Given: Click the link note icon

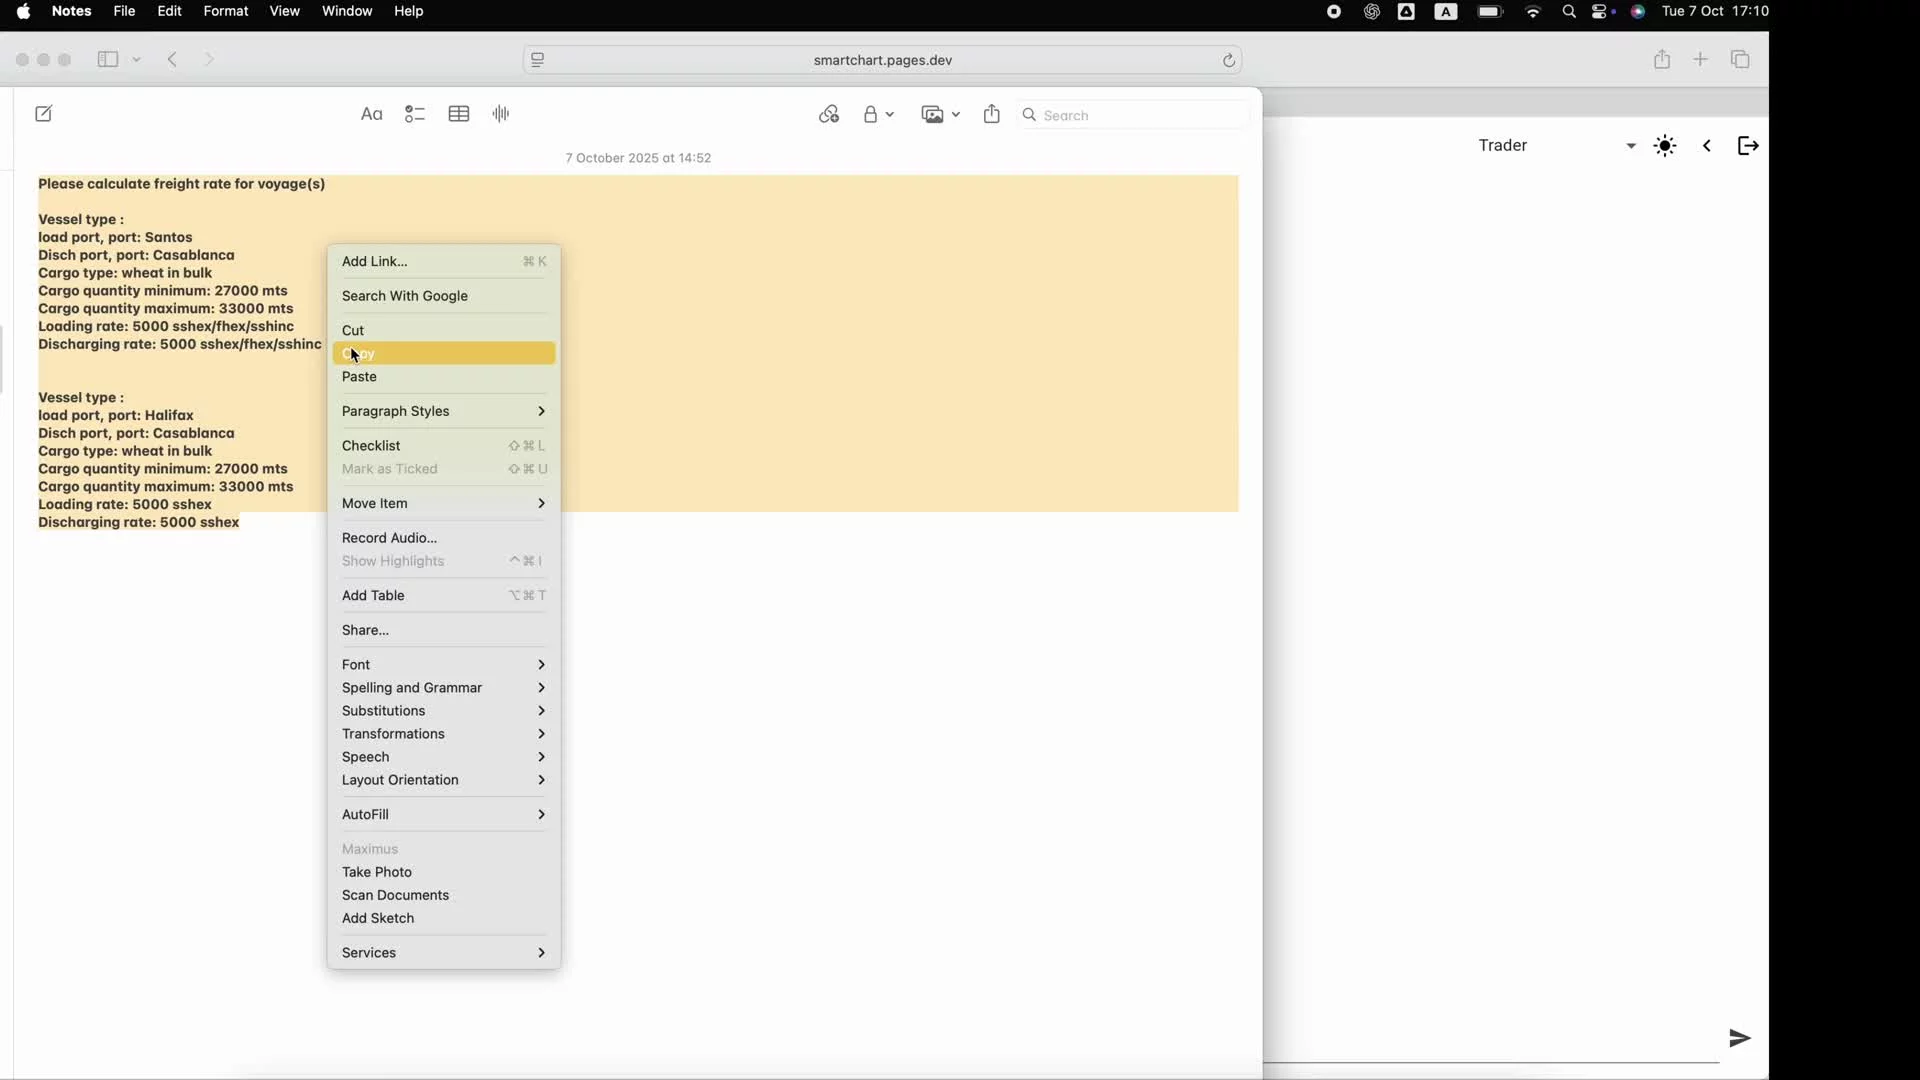Looking at the screenshot, I should (829, 114).
